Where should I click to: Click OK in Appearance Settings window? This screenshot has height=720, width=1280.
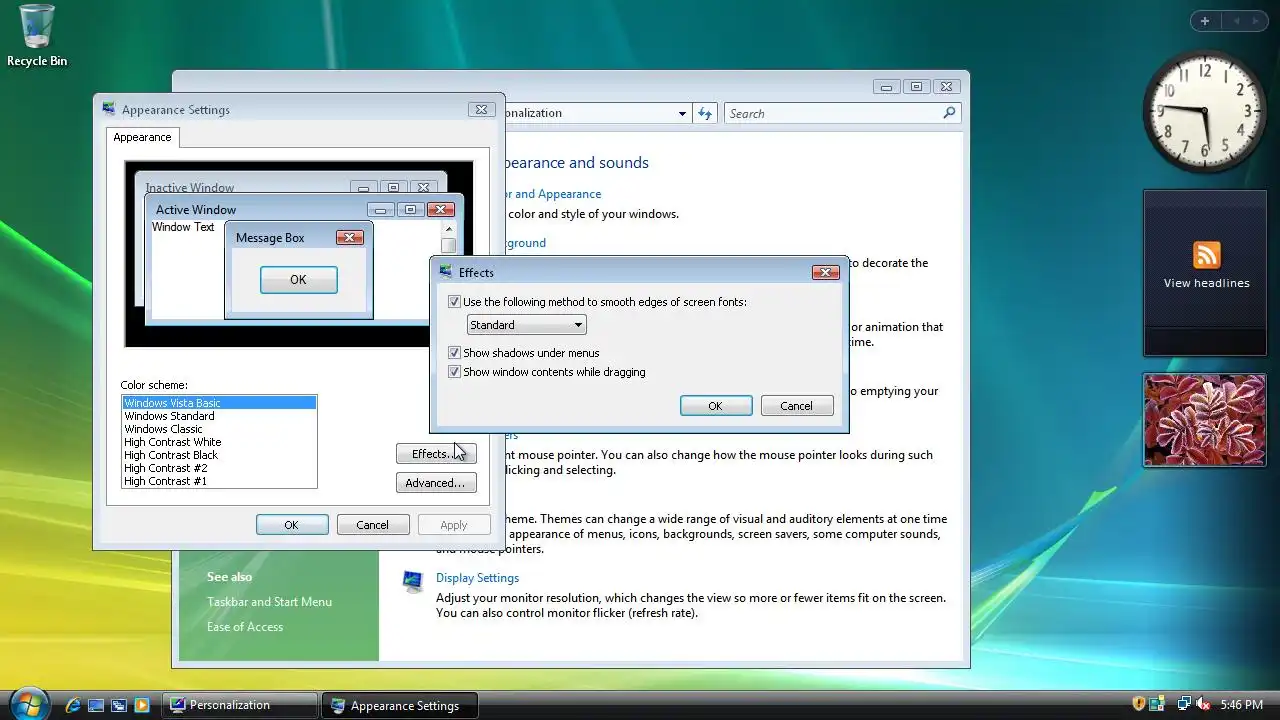point(291,525)
